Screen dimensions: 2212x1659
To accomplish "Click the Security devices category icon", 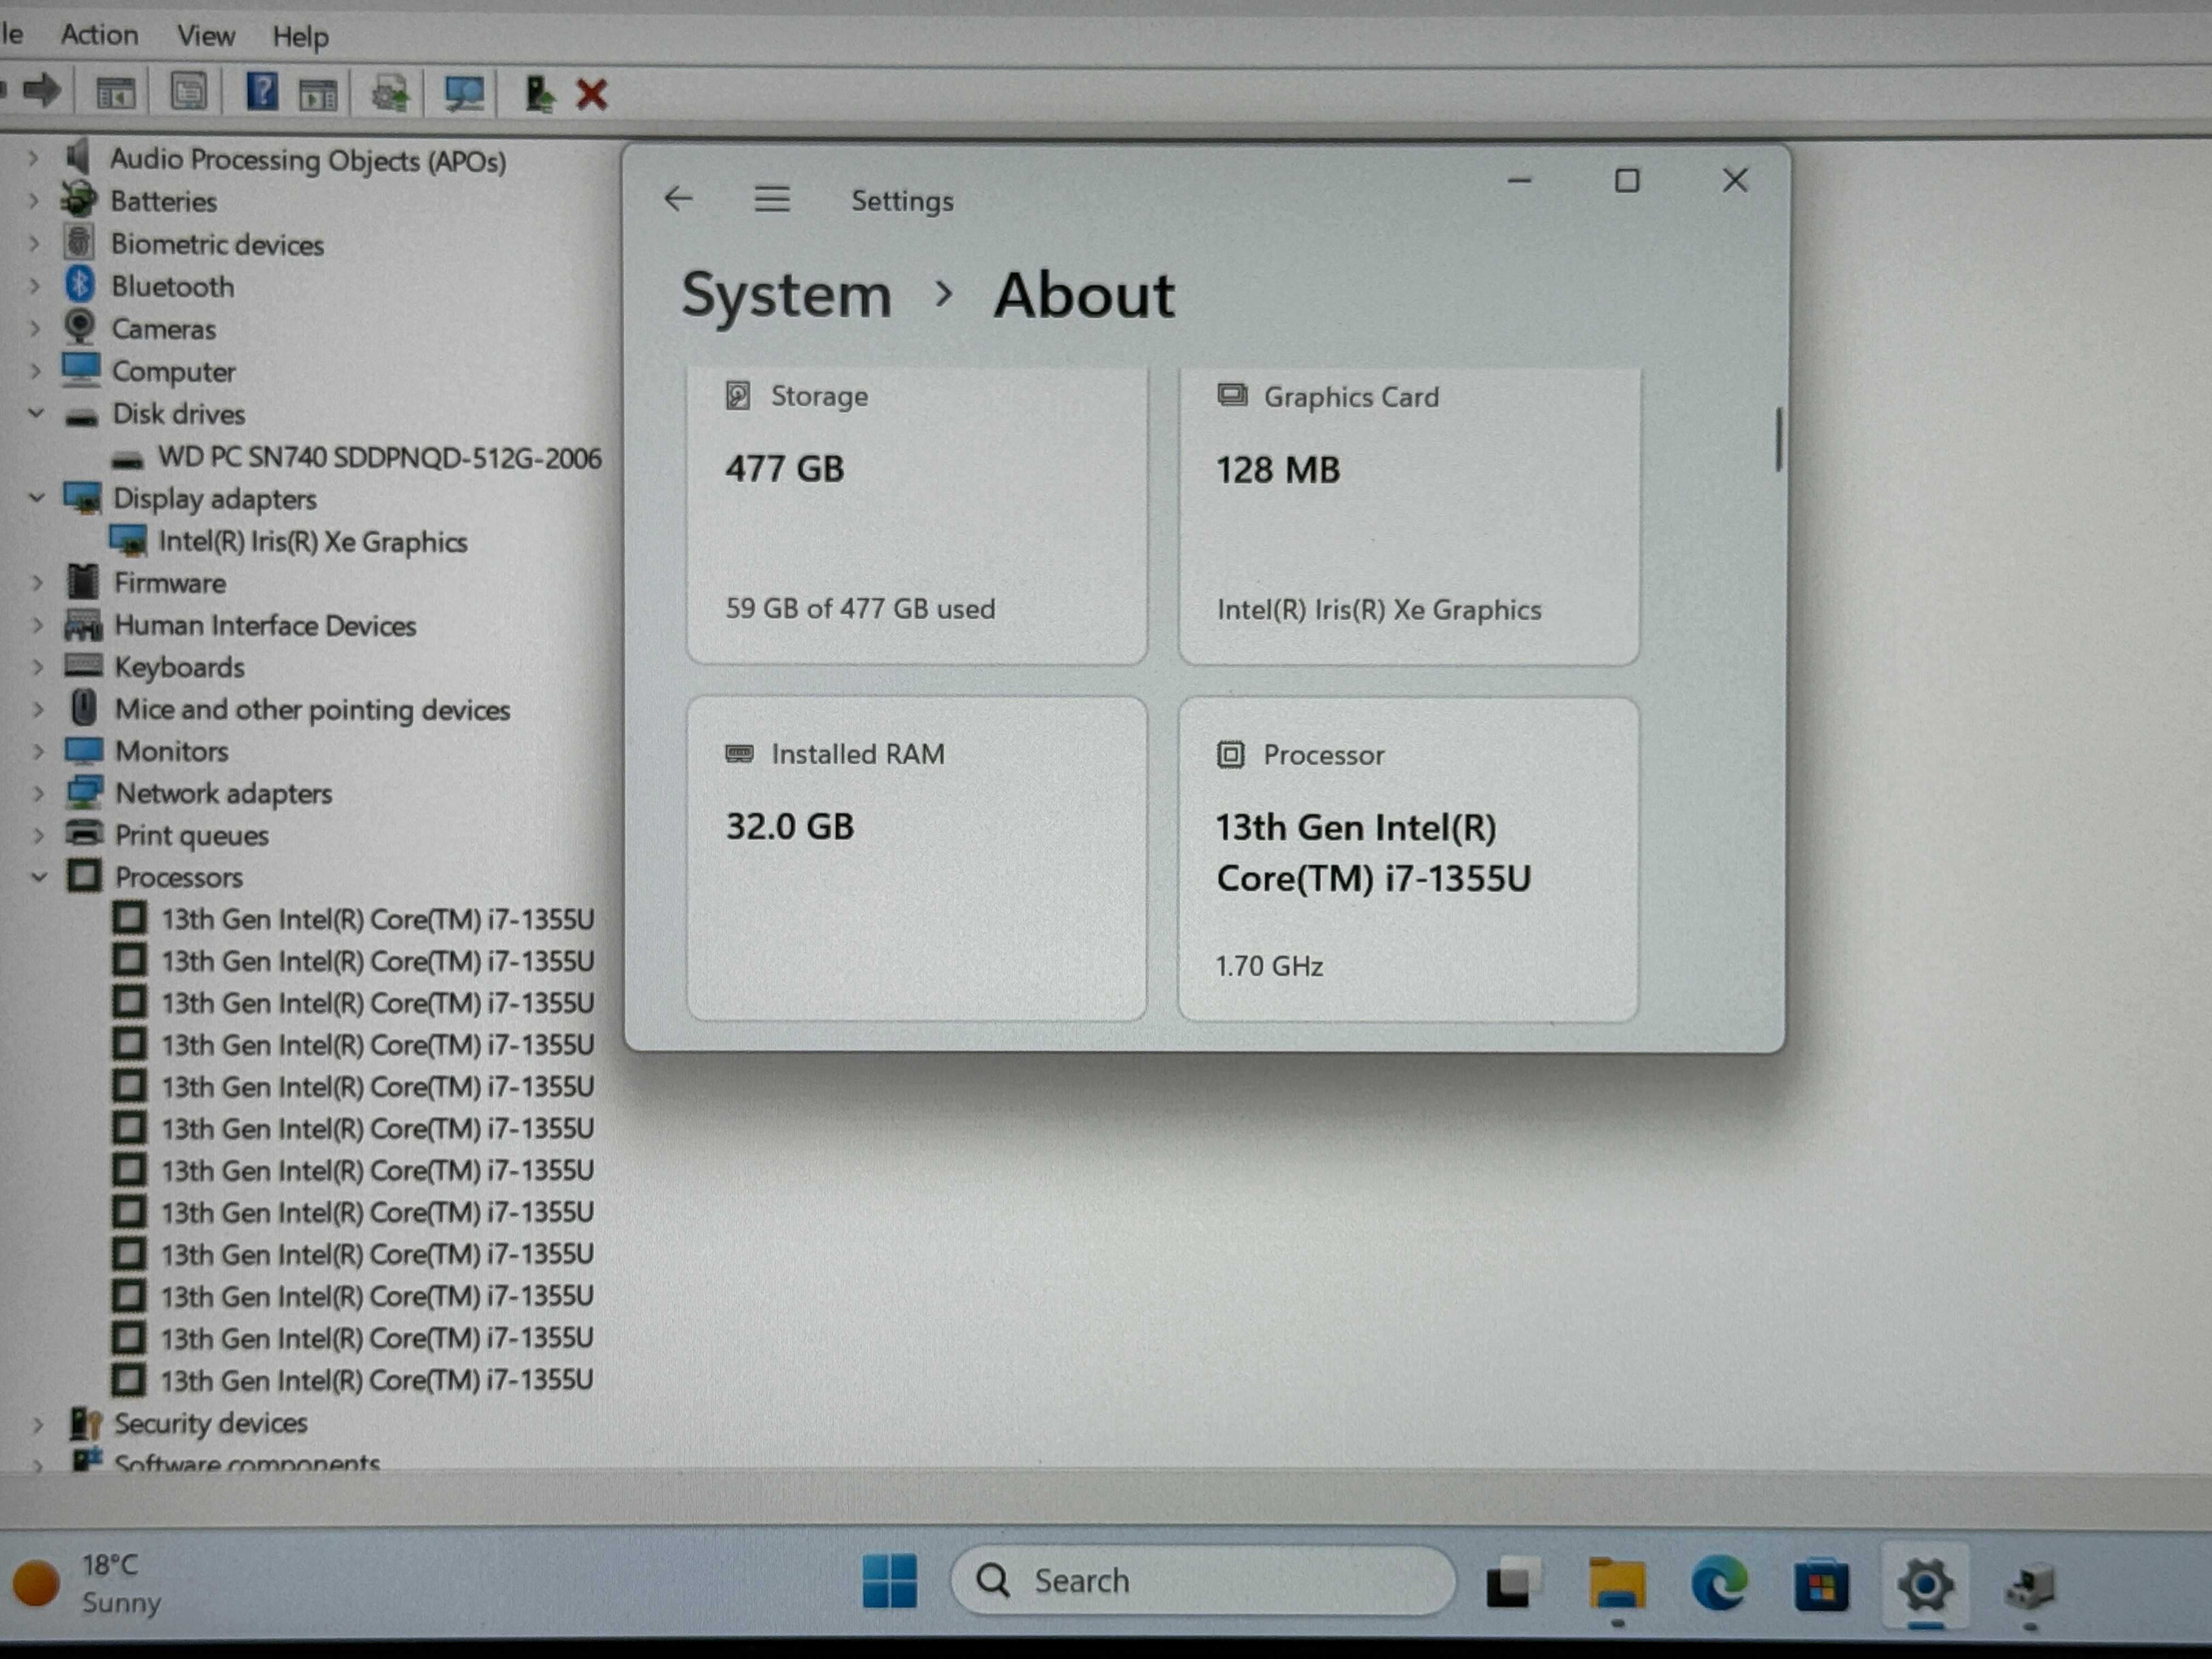I will point(86,1422).
